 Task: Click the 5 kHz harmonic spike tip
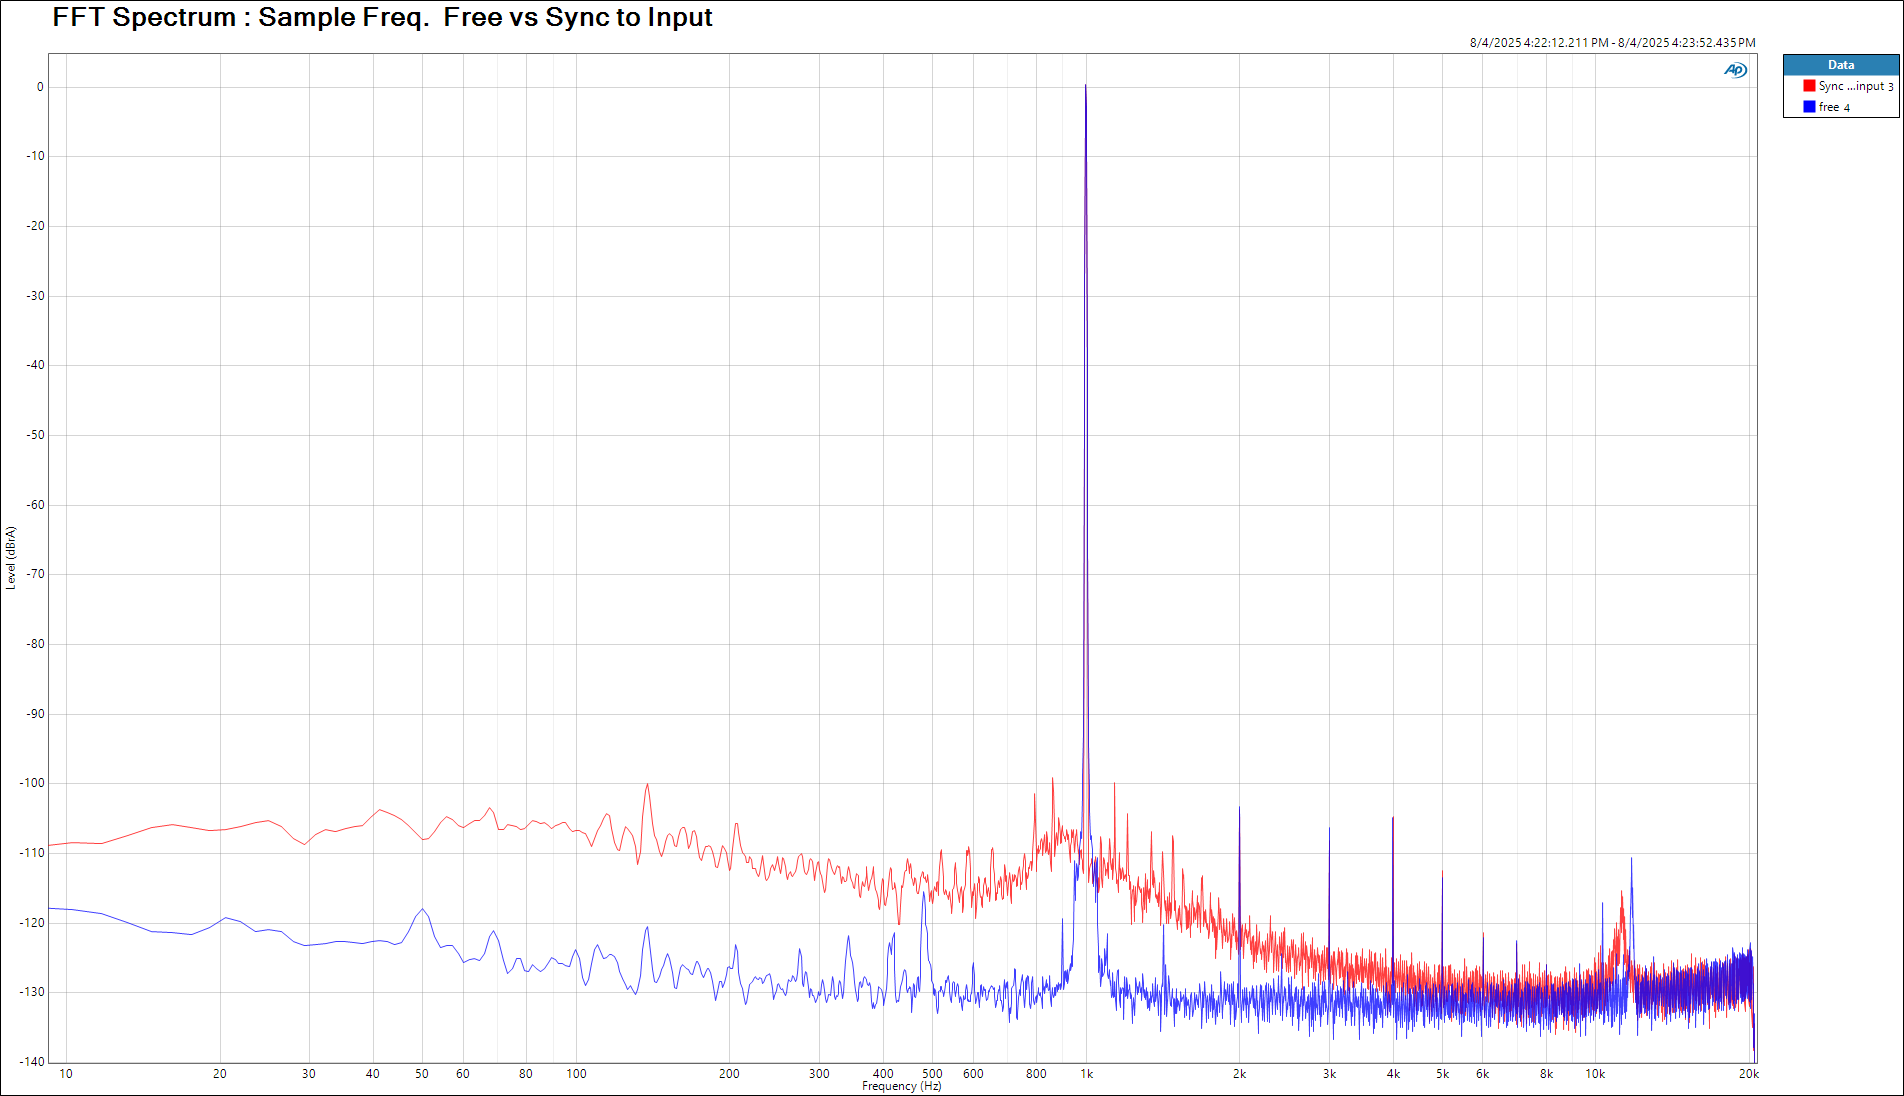tap(1442, 872)
